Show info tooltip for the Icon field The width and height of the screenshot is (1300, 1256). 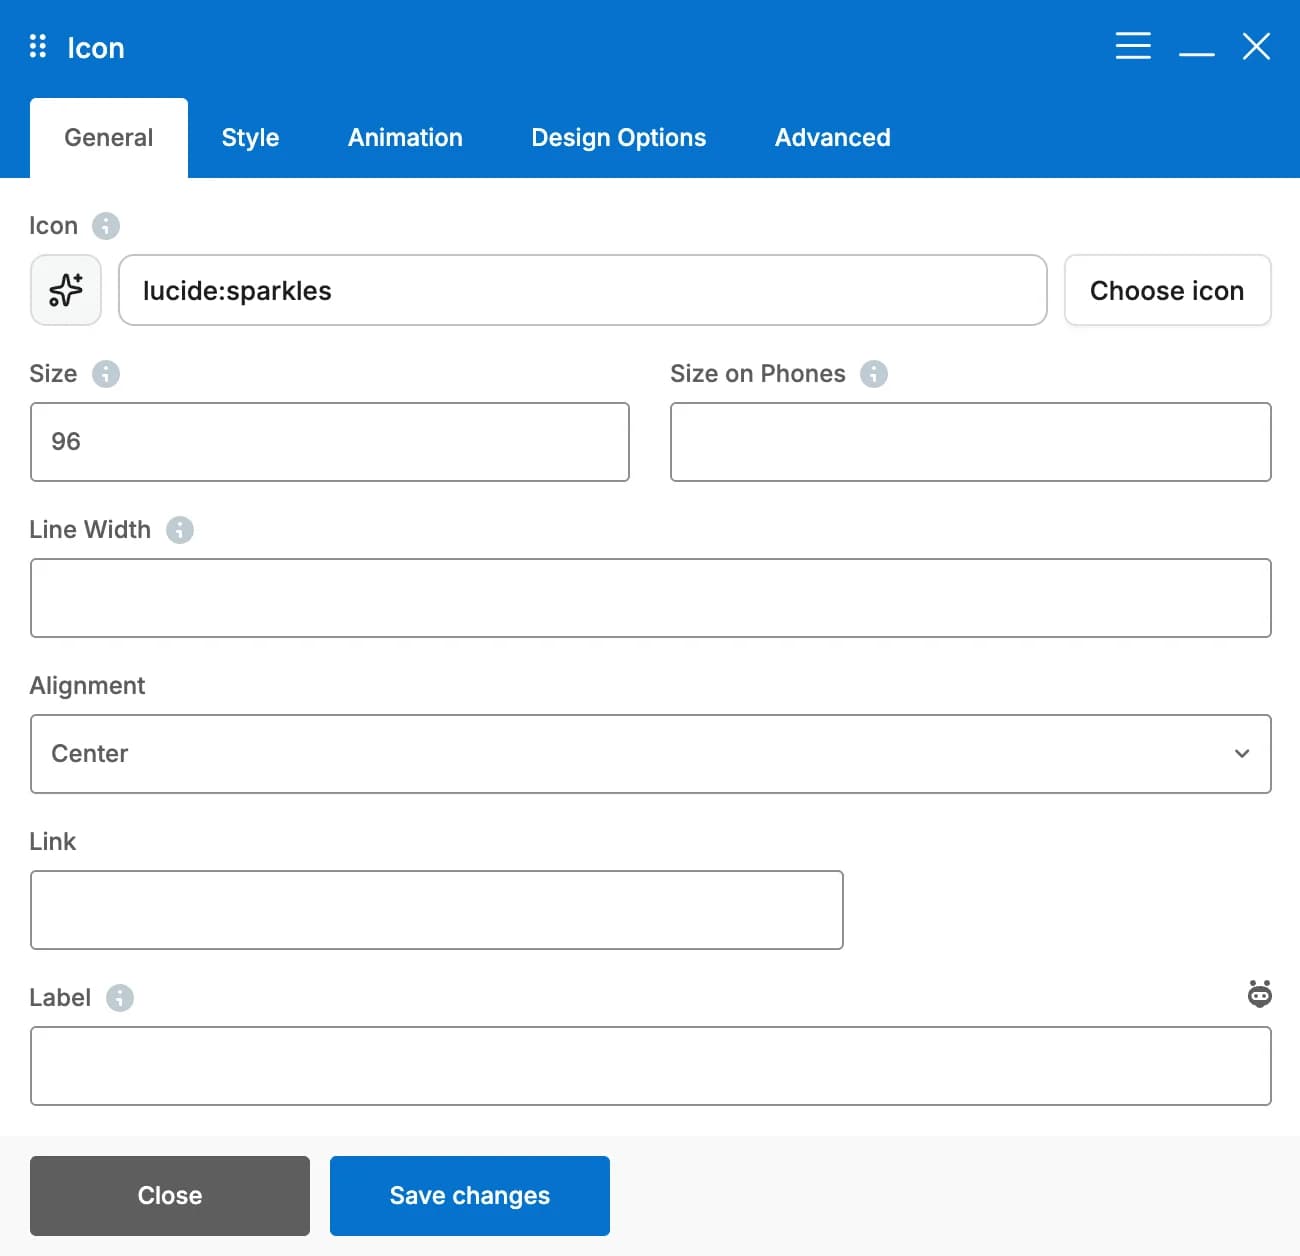click(106, 226)
